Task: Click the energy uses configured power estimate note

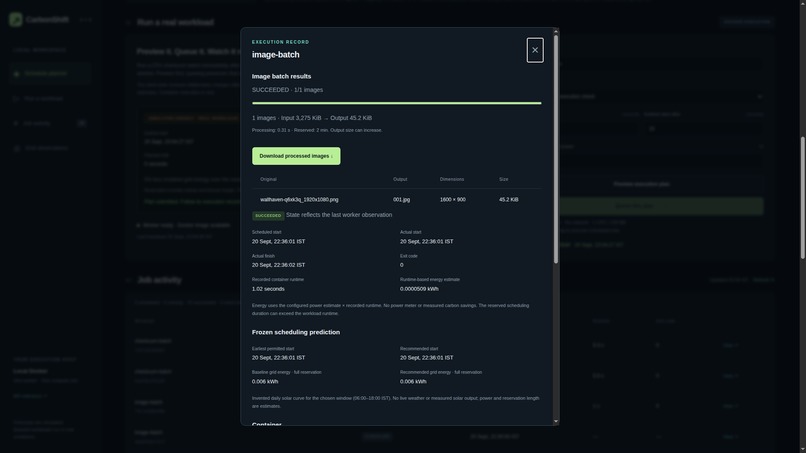Action: (x=390, y=309)
